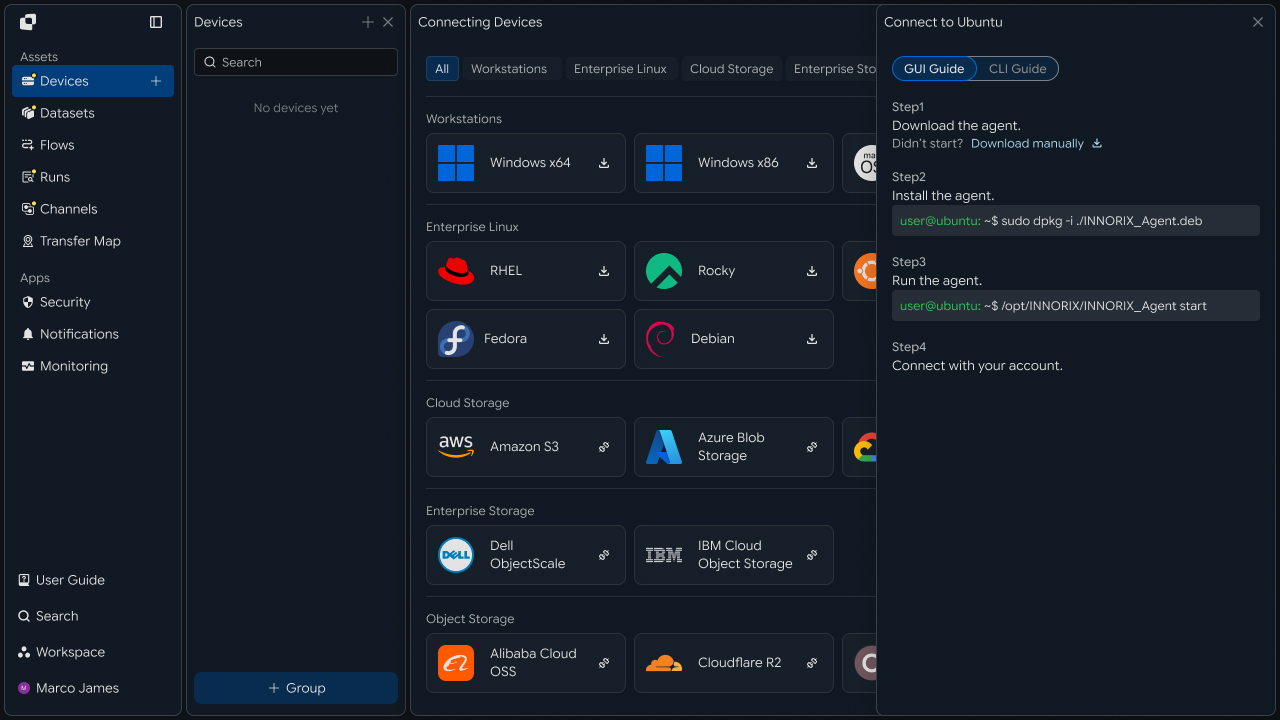This screenshot has height=720, width=1280.
Task: Download the Windows x64 agent
Action: click(604, 163)
